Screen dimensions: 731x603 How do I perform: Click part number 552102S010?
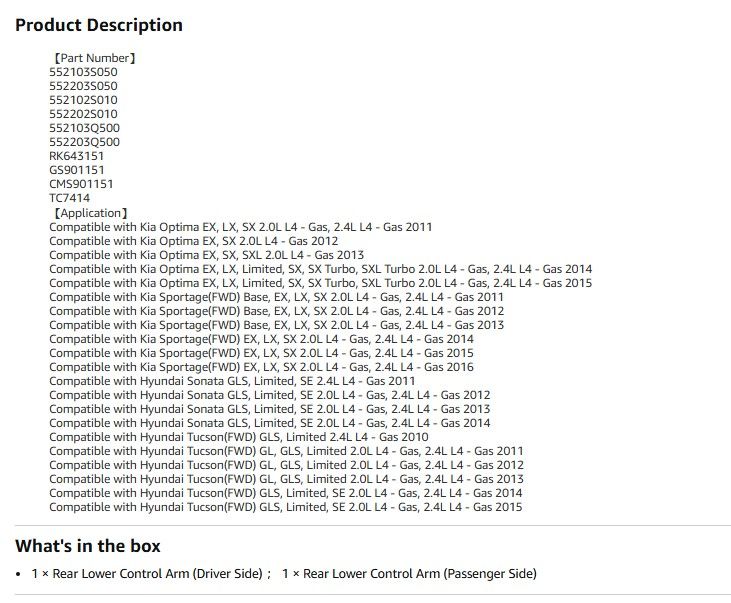point(83,100)
